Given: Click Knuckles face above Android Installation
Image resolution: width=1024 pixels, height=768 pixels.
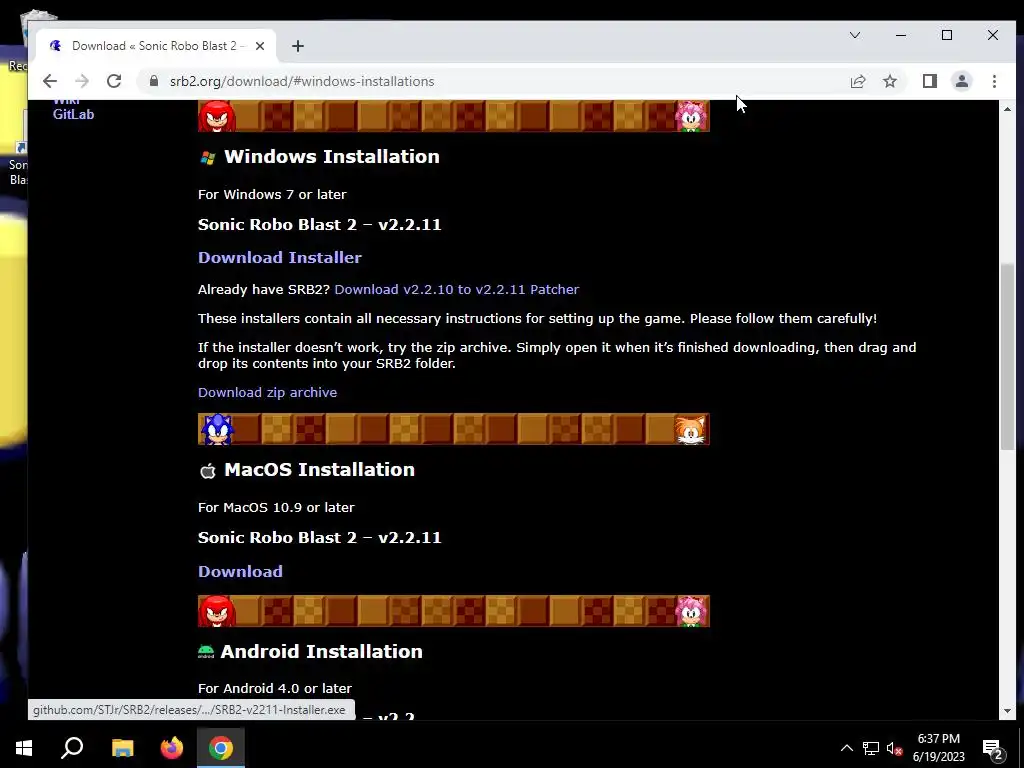Looking at the screenshot, I should coord(216,611).
